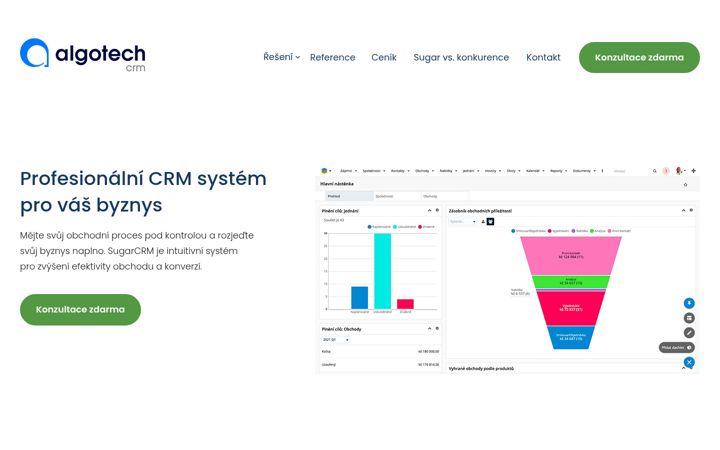Viewport: 720px width, 450px height.
Task: Open settings gear of Plnění cílů: Jednání
Action: coord(437,210)
